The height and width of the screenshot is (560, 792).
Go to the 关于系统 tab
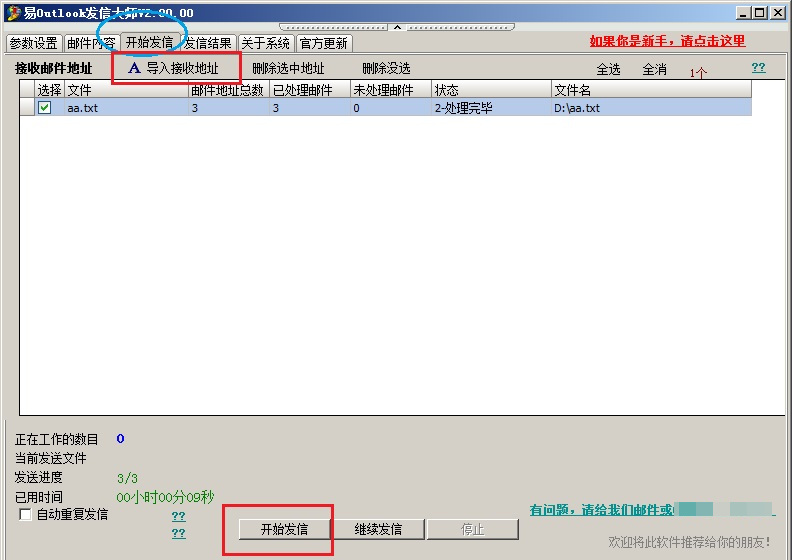(x=266, y=43)
